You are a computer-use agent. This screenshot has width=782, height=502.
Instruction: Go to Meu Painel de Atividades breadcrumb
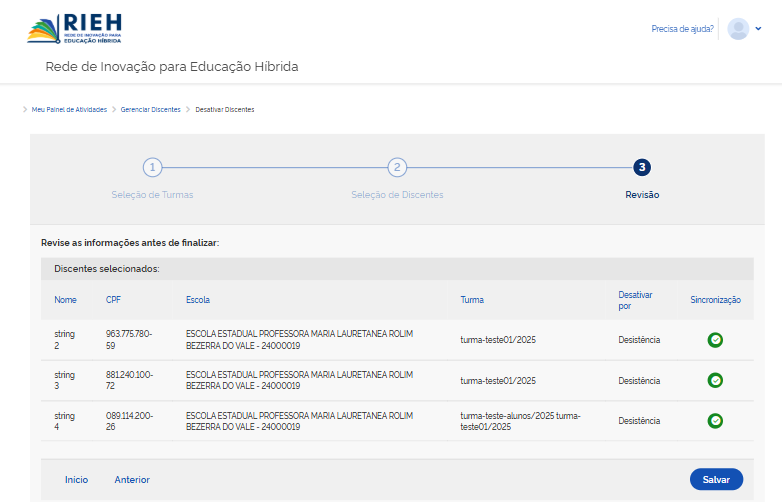coord(69,109)
